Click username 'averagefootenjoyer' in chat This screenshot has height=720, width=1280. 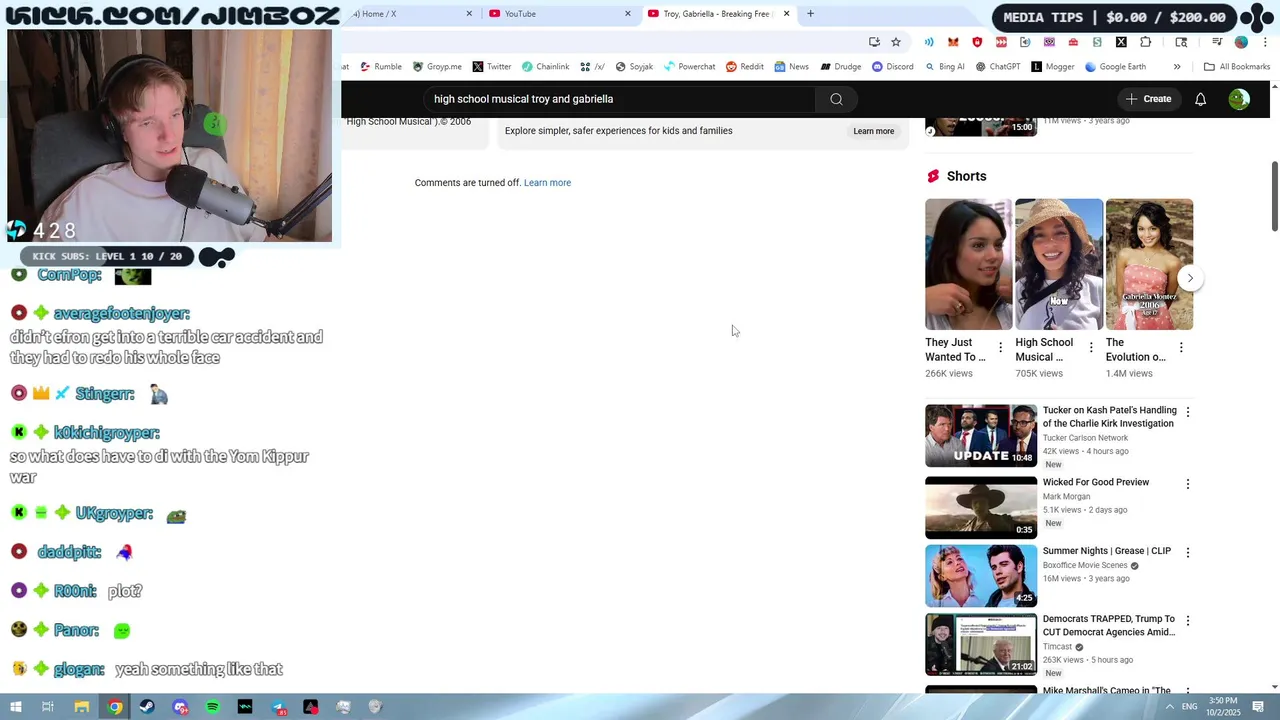tap(122, 314)
